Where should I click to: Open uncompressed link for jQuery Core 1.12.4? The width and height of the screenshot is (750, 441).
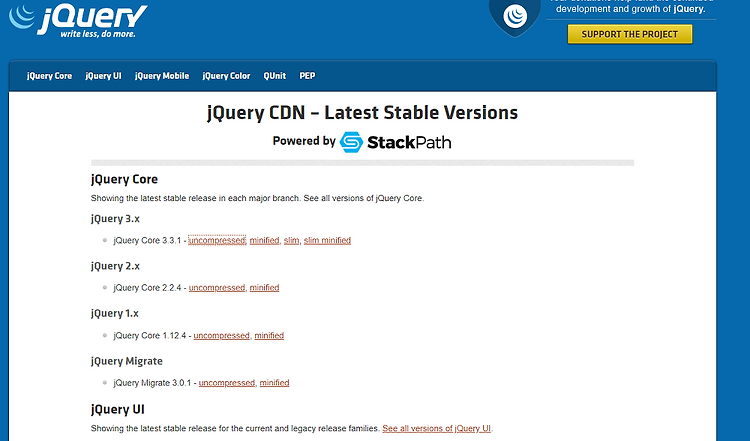point(221,335)
